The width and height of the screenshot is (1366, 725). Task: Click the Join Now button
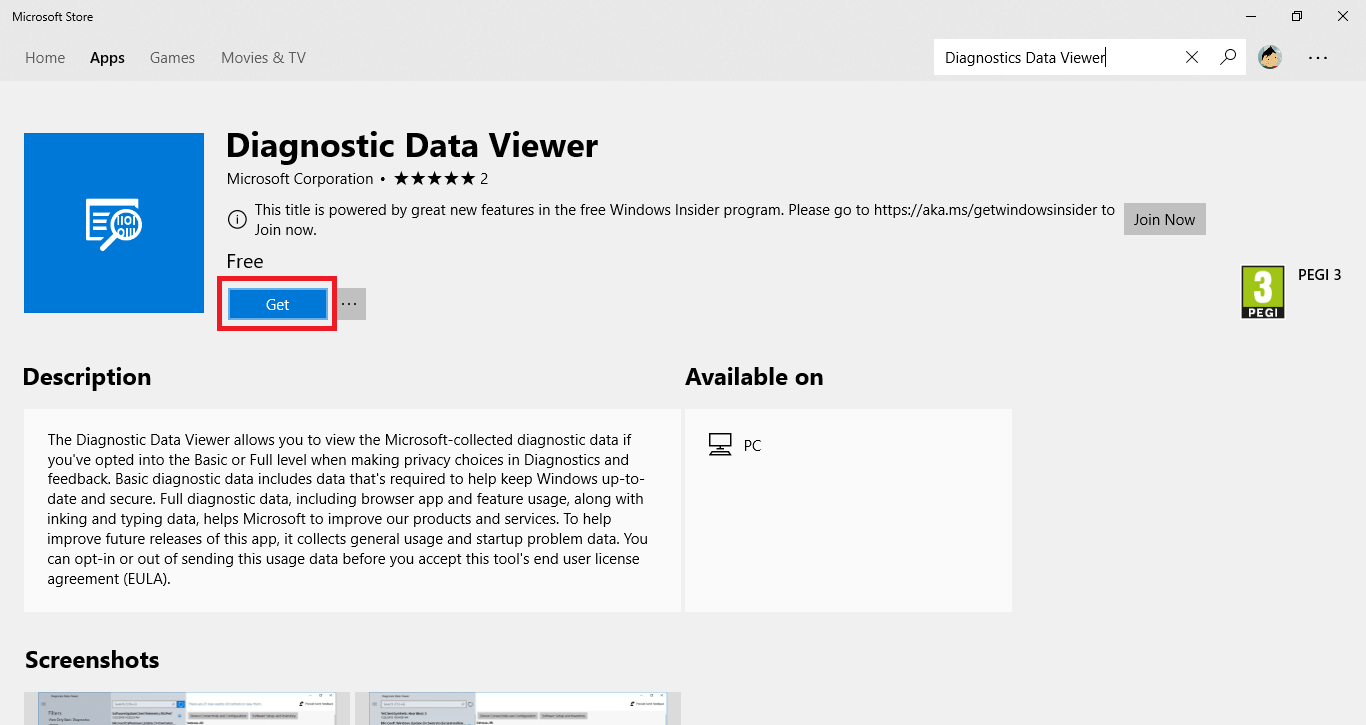pyautogui.click(x=1164, y=219)
